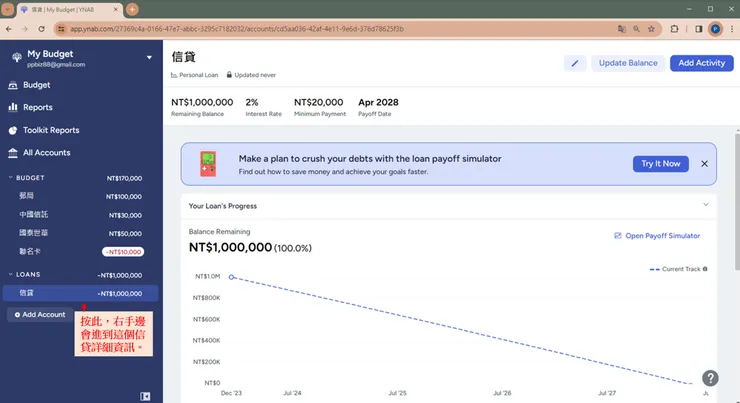The image size is (740, 403).
Task: Go to Reports in sidebar
Action: (x=38, y=107)
